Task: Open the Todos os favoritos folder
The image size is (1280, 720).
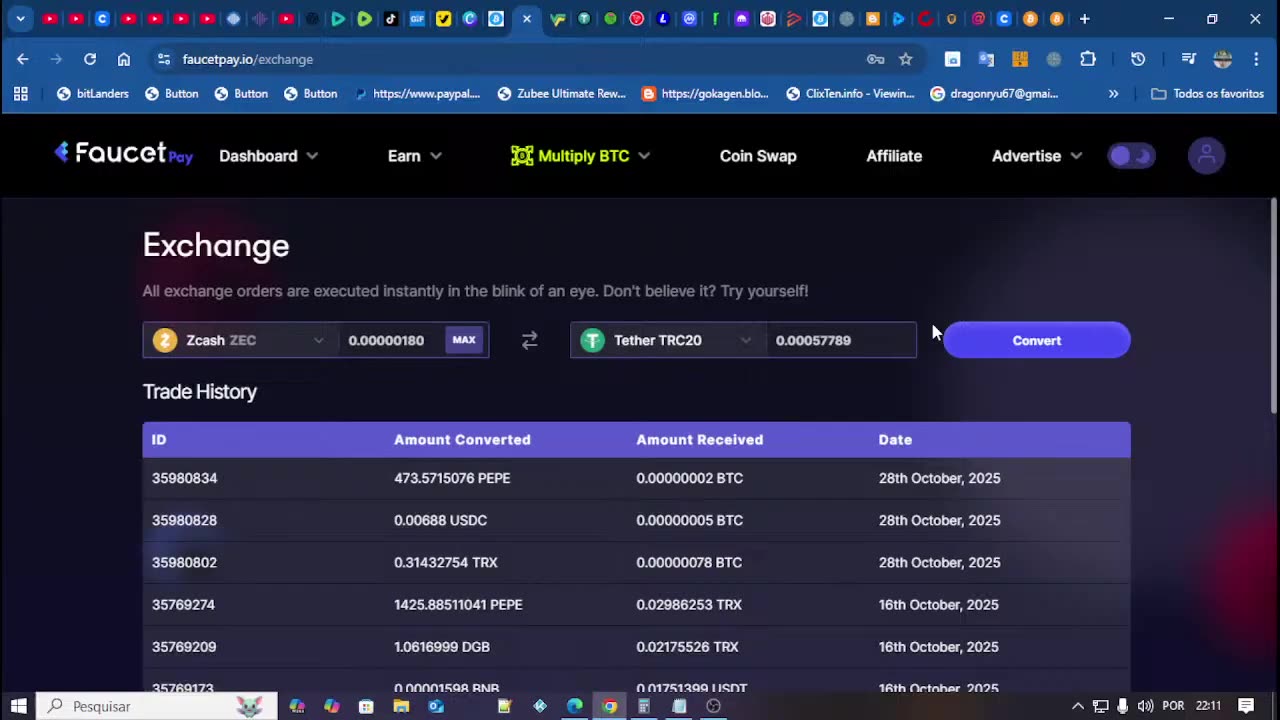Action: 1208,93
